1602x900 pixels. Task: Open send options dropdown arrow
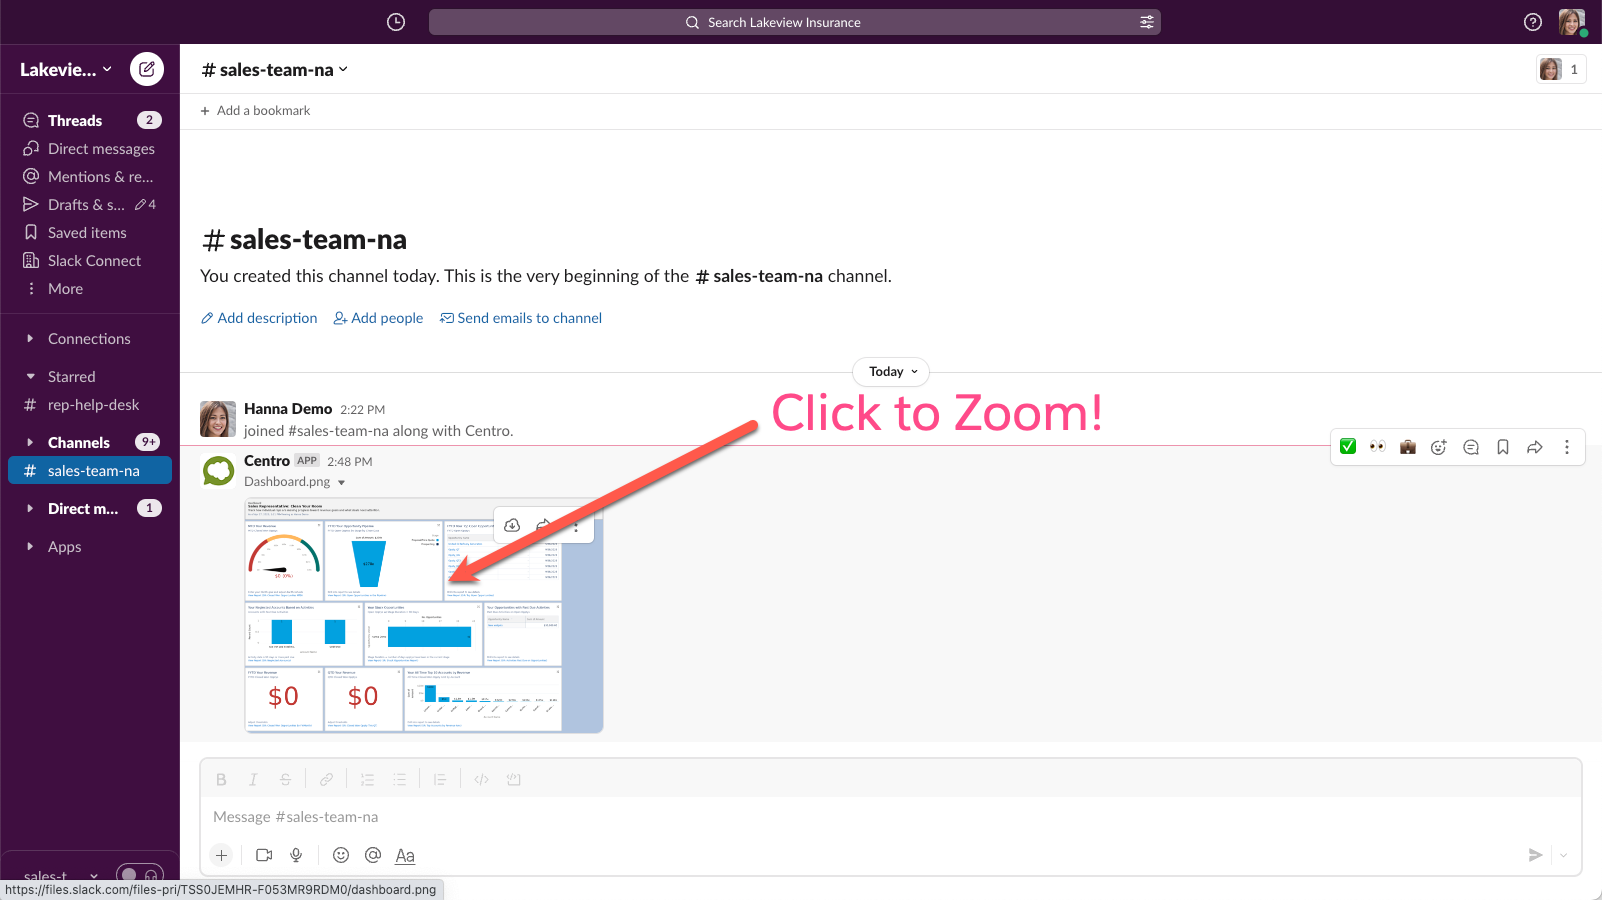pos(1563,855)
